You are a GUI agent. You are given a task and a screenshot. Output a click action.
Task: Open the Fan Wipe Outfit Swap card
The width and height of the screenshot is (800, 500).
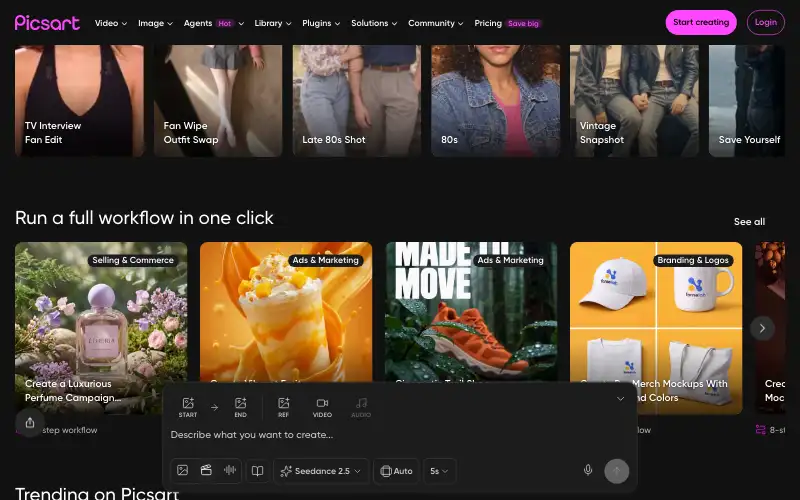click(218, 101)
